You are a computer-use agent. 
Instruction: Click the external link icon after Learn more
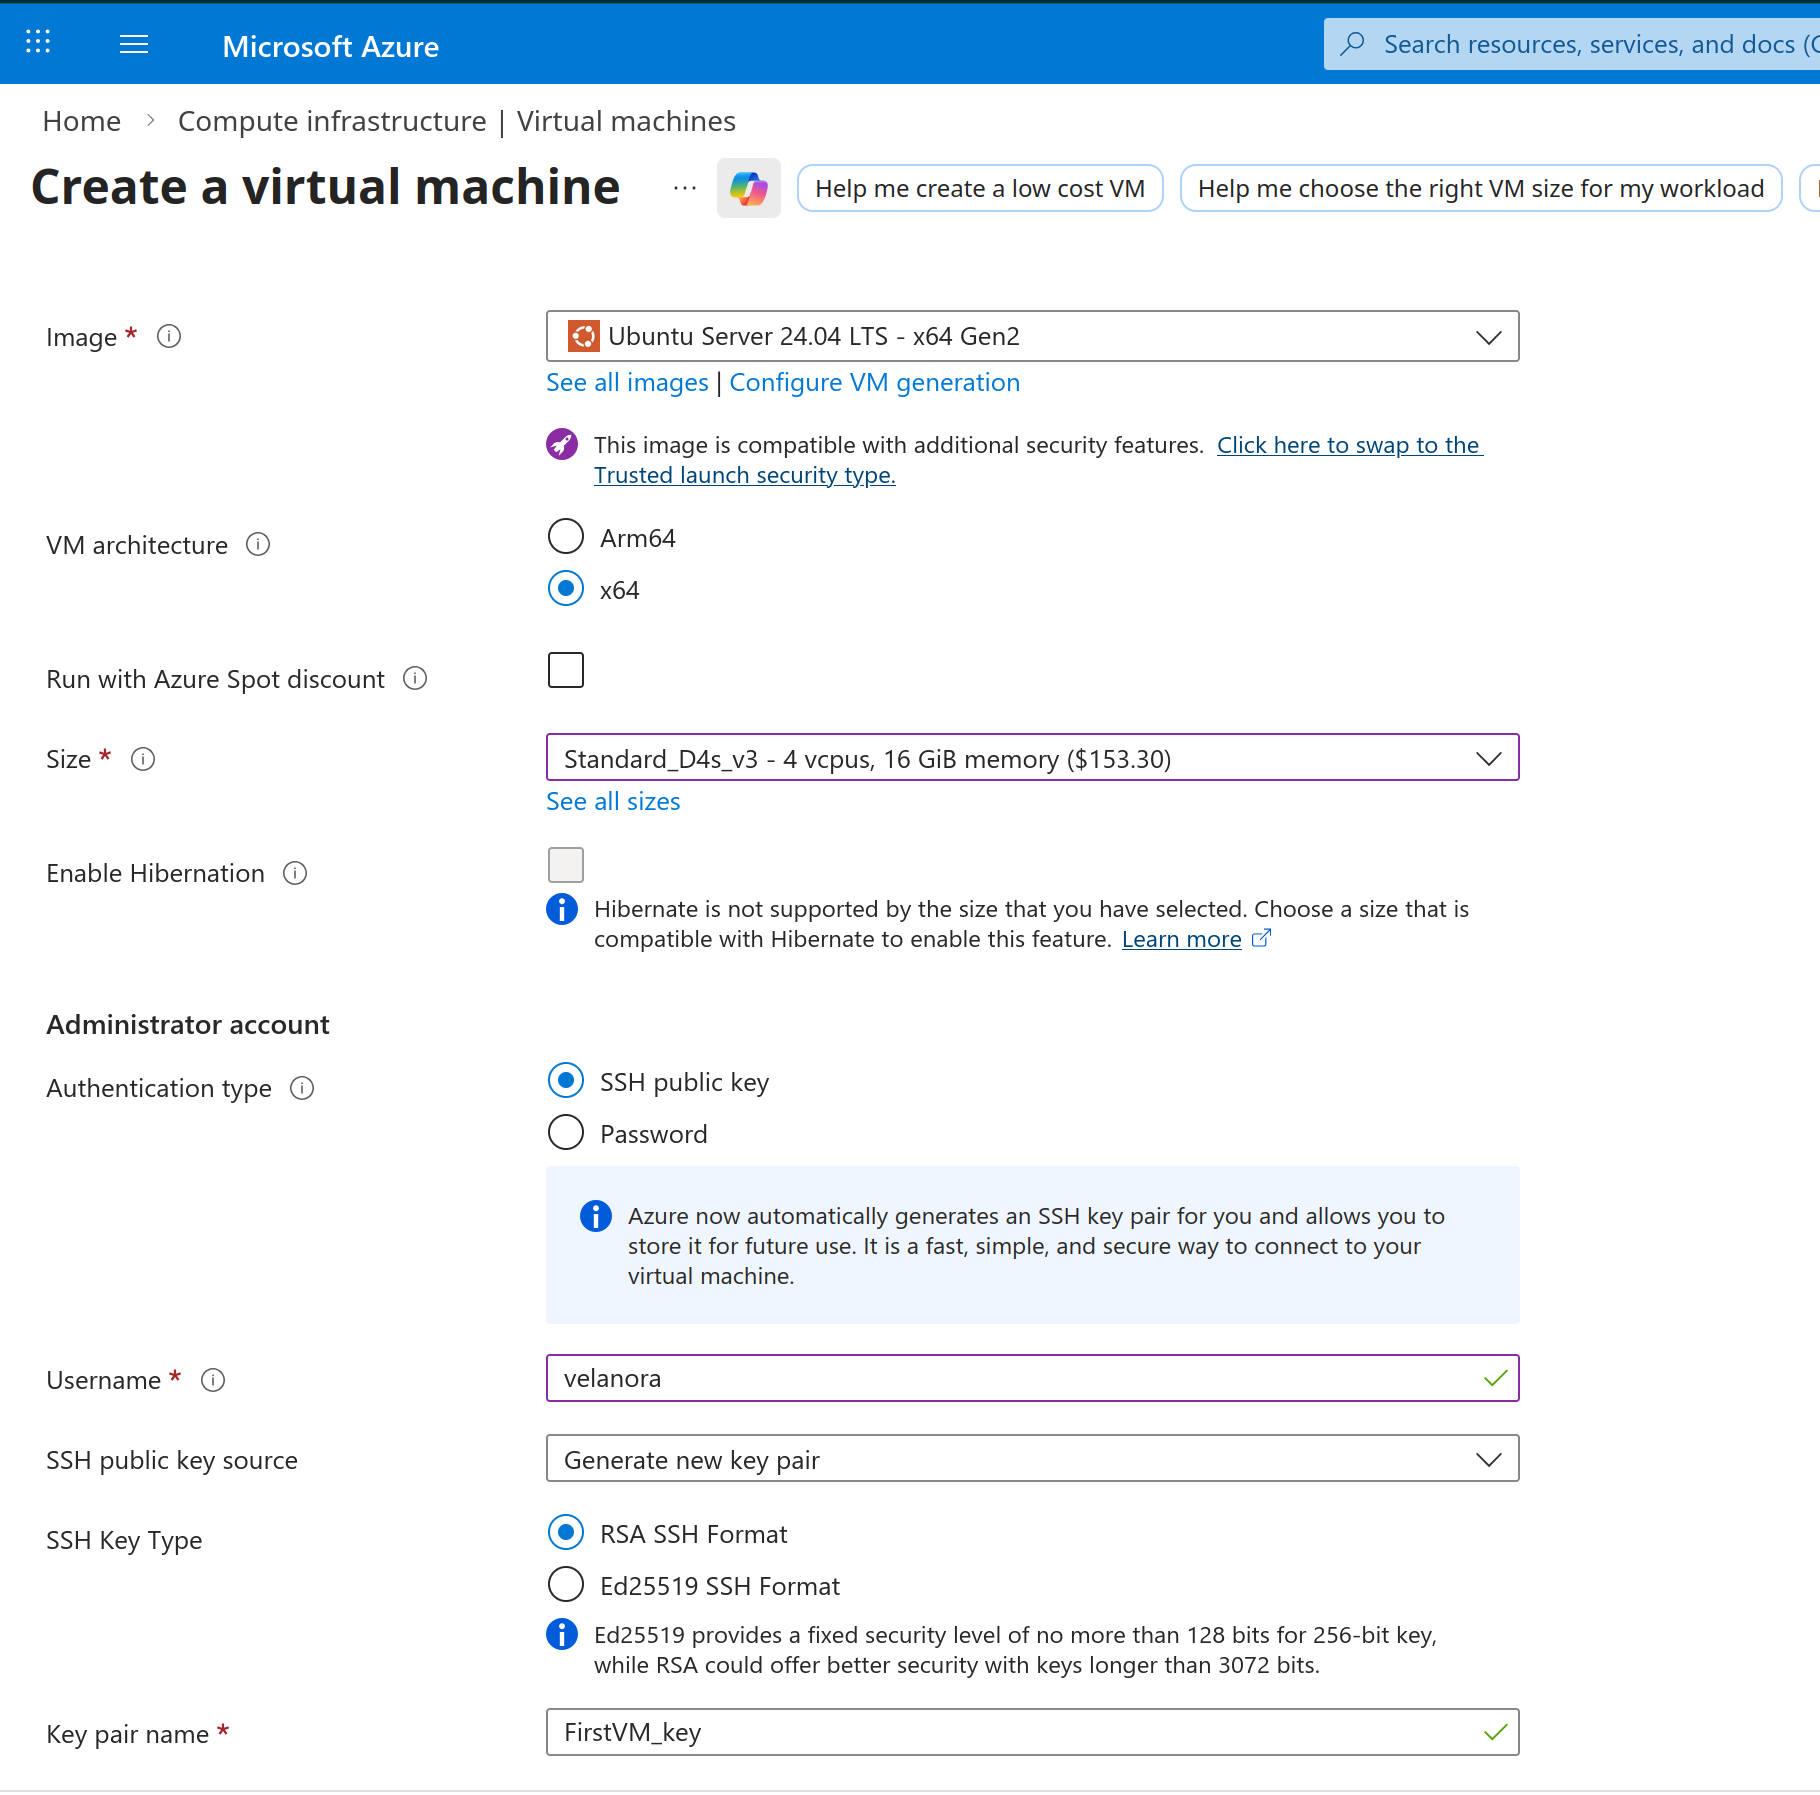click(x=1261, y=938)
